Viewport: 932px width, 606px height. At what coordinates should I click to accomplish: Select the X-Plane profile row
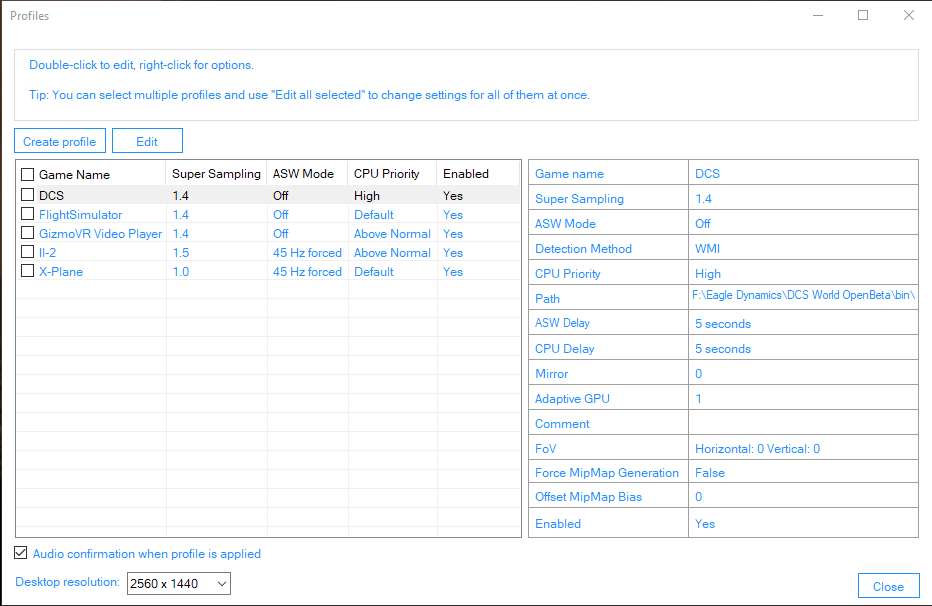coord(268,271)
